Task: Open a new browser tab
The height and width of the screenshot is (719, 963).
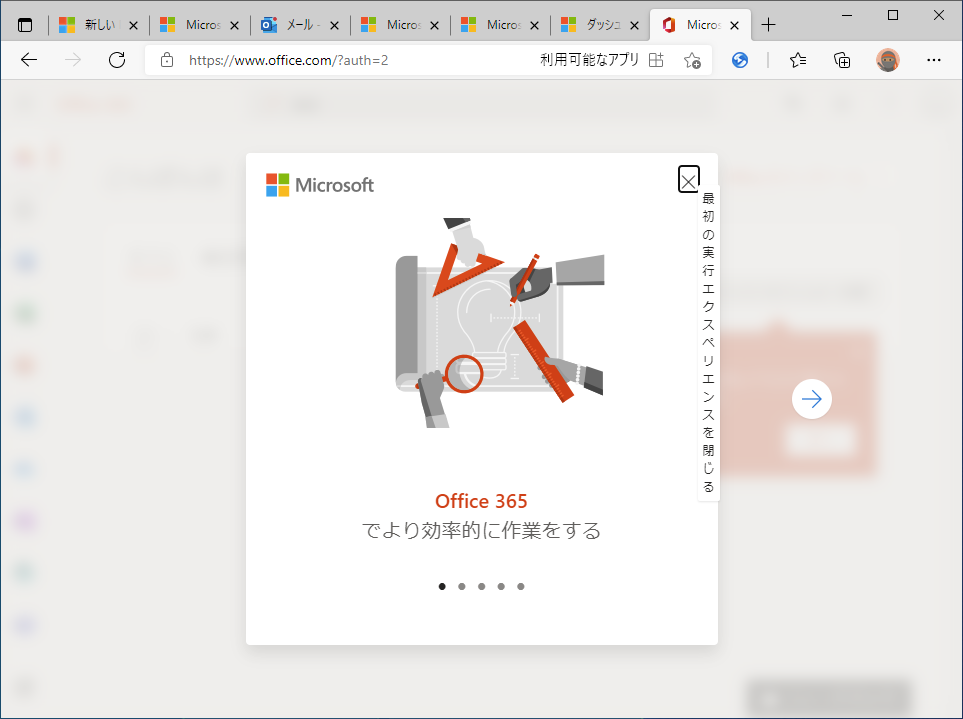Action: click(768, 25)
